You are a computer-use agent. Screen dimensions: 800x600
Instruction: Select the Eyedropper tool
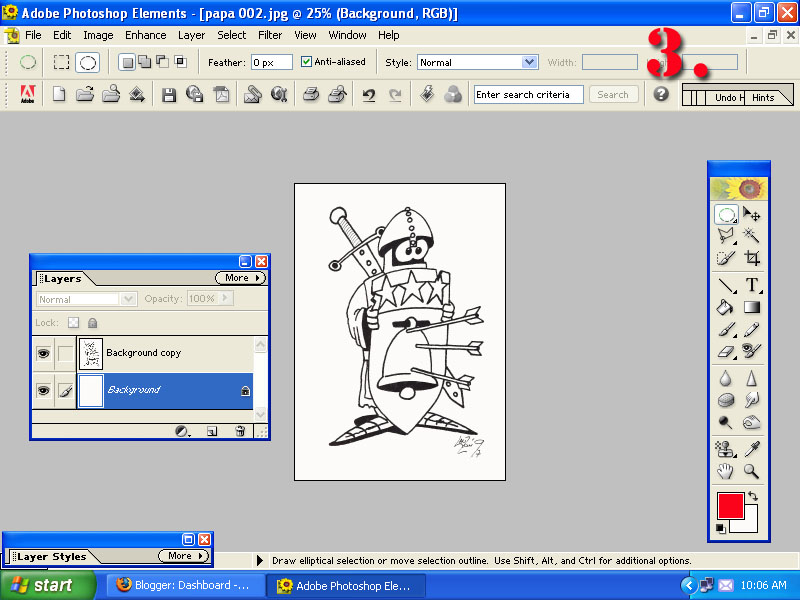752,449
